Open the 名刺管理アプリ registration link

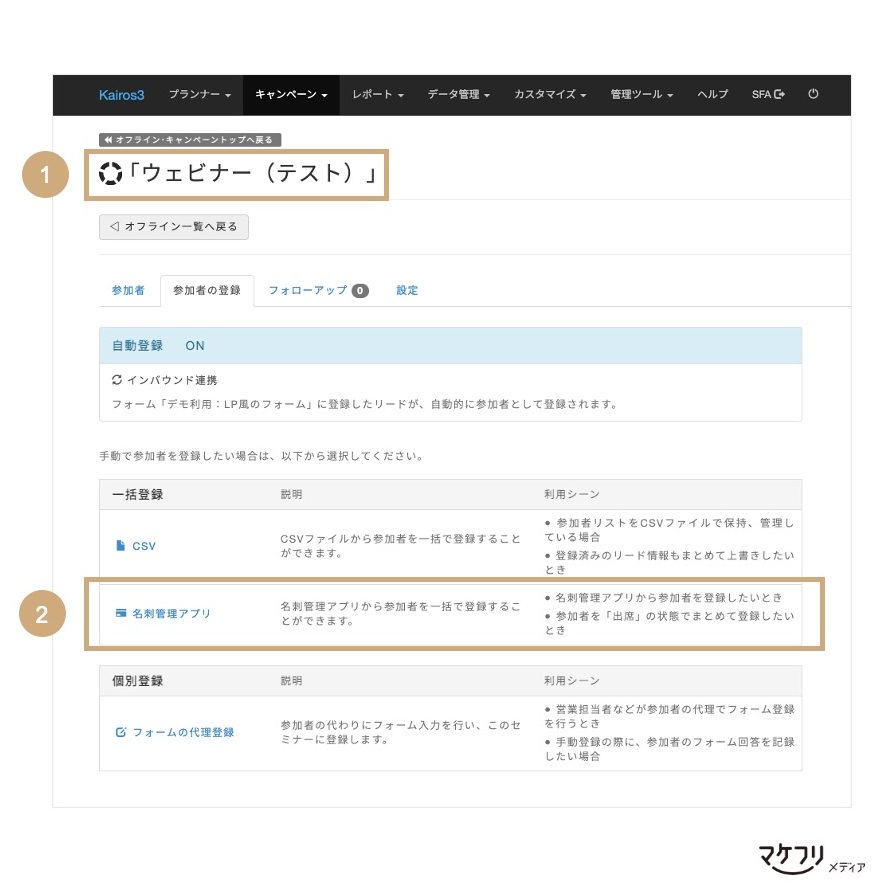tap(172, 614)
